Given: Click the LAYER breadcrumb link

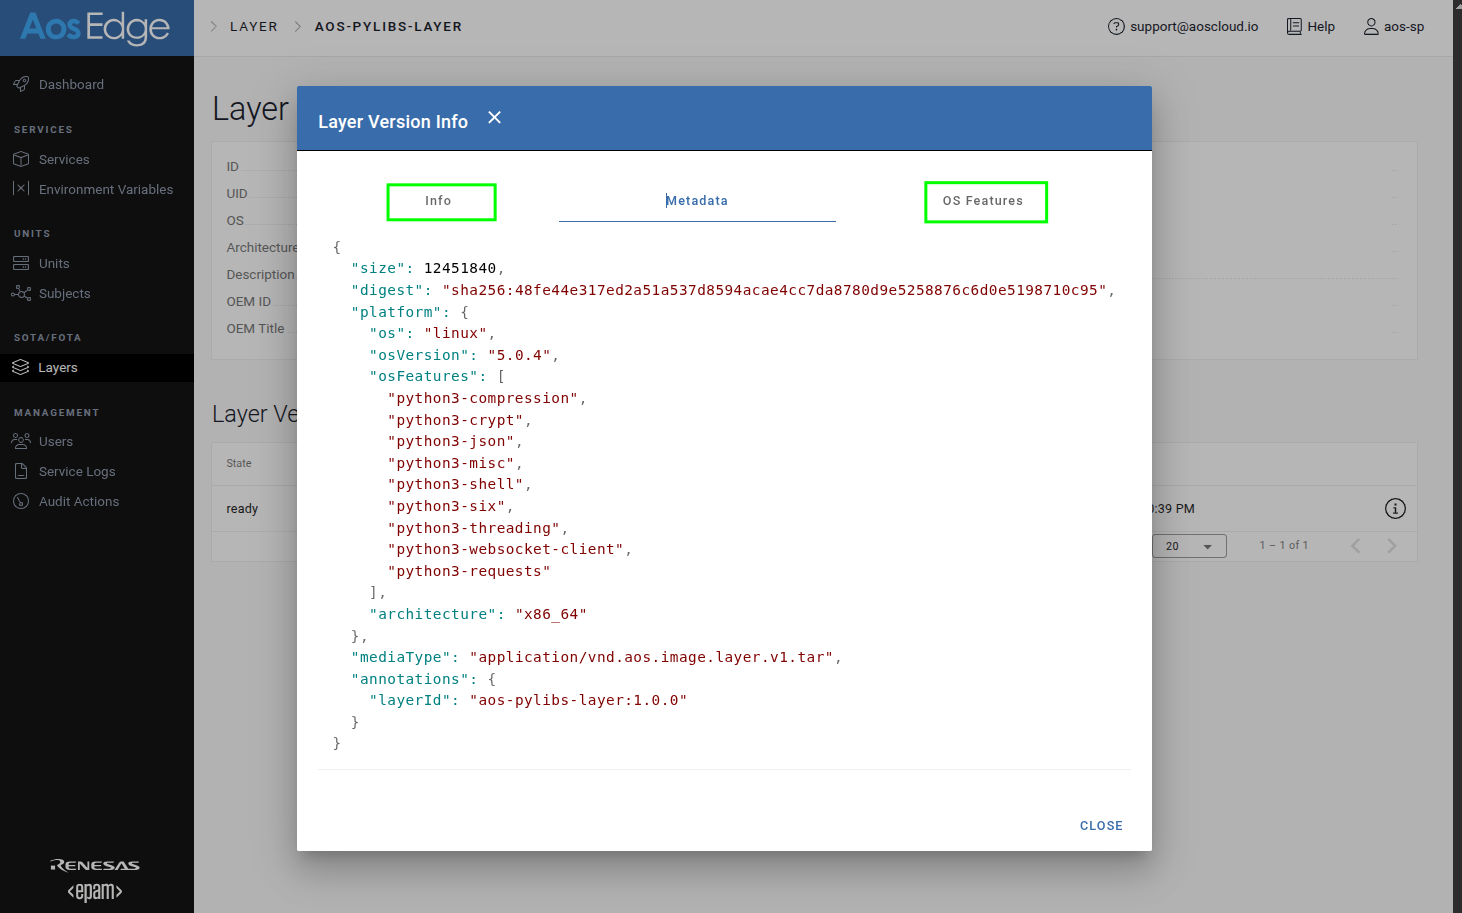Looking at the screenshot, I should pos(254,27).
